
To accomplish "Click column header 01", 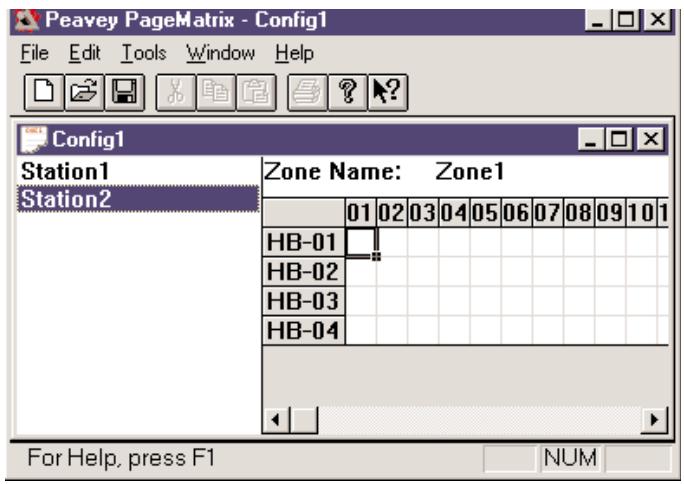I will (x=361, y=213).
